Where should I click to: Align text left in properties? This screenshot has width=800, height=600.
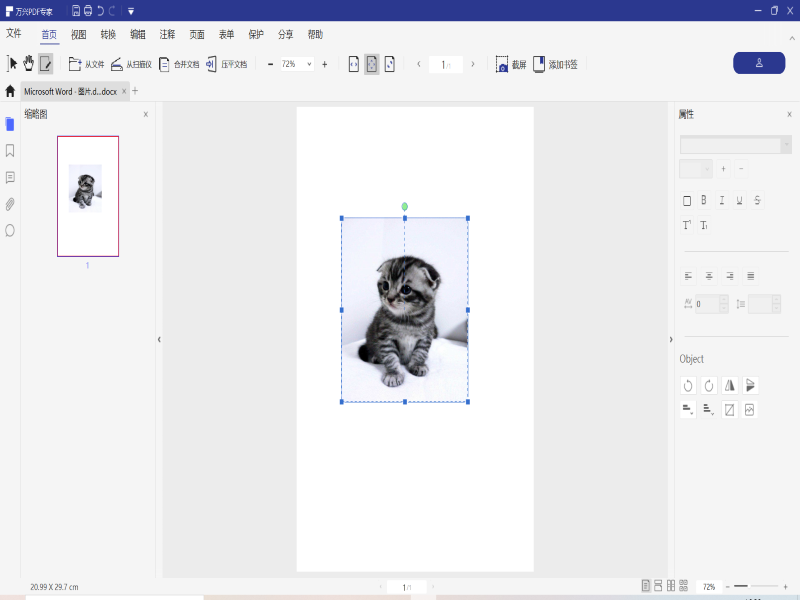[688, 276]
